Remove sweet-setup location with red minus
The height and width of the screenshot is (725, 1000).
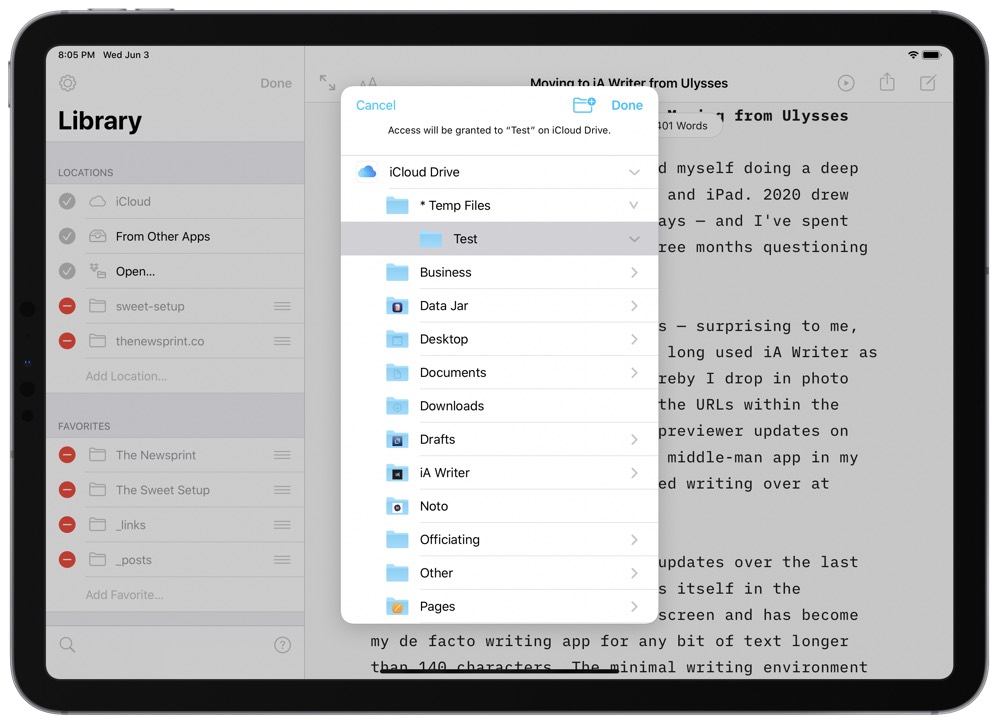tap(67, 306)
